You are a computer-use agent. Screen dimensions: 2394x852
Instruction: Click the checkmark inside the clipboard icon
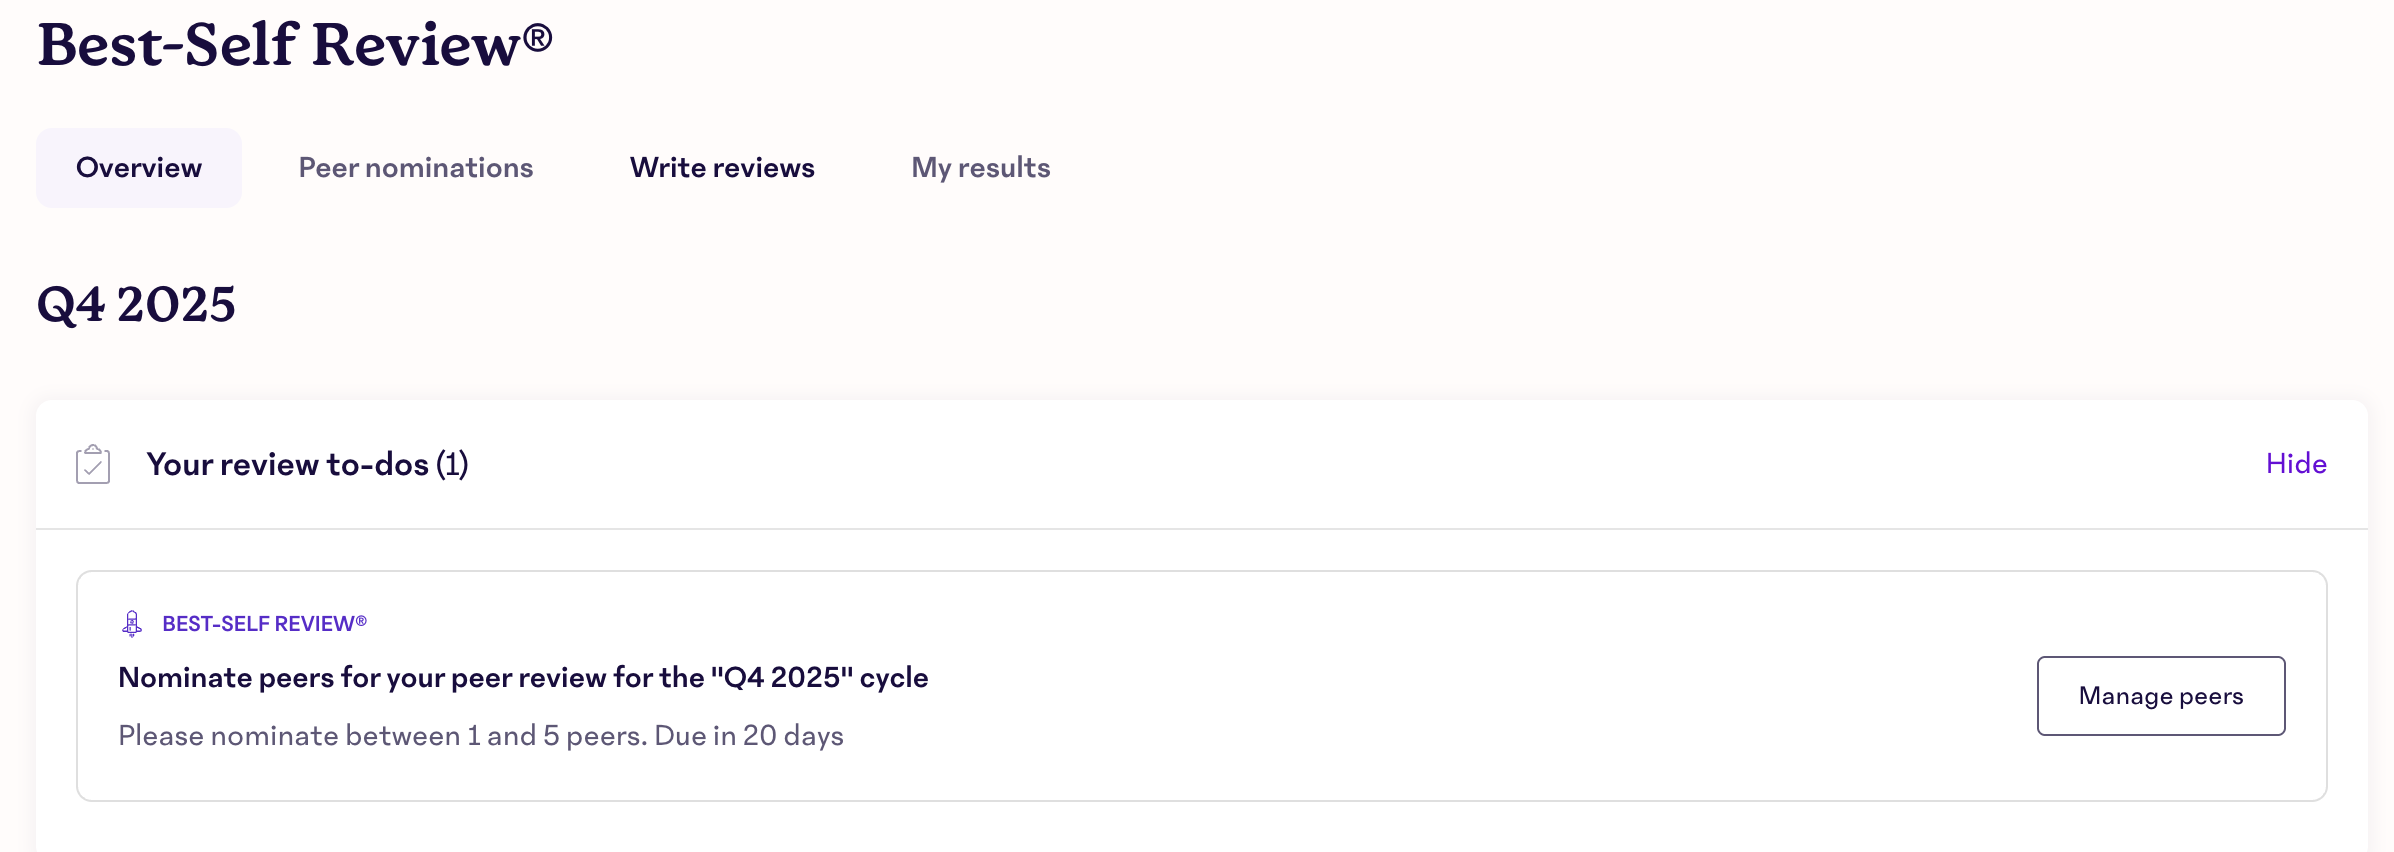pos(91,467)
